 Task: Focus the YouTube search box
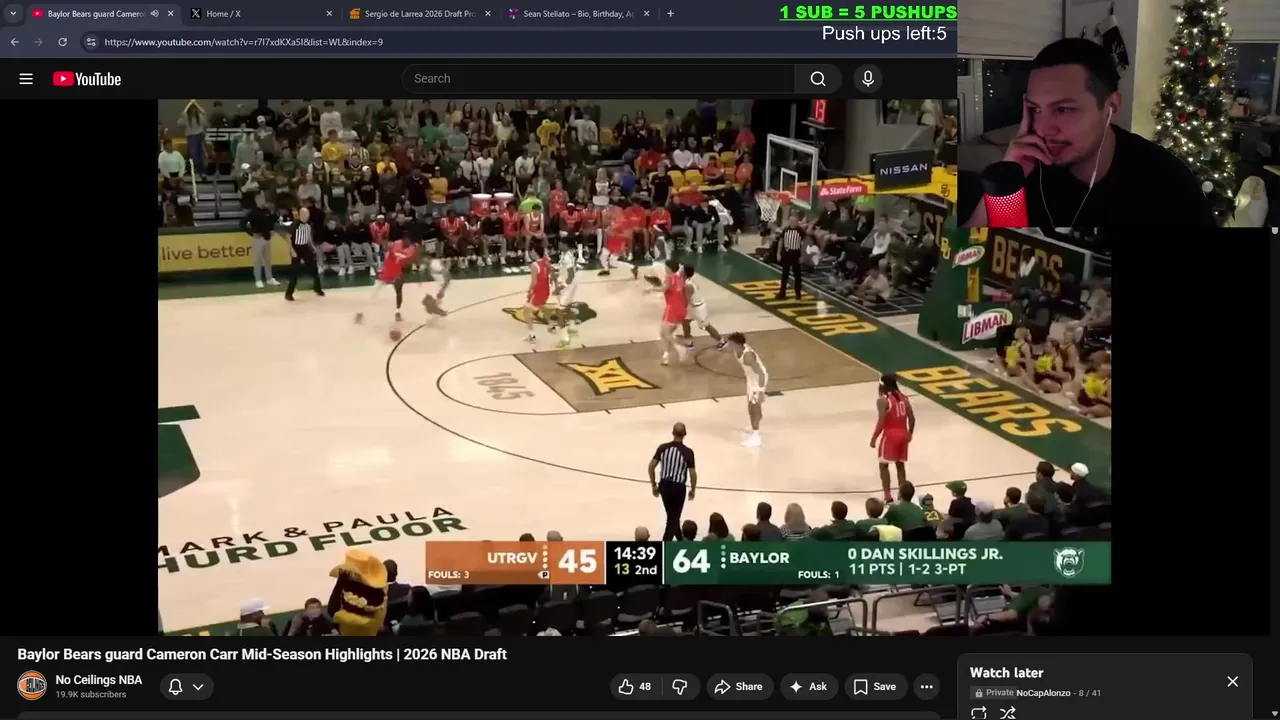click(598, 79)
